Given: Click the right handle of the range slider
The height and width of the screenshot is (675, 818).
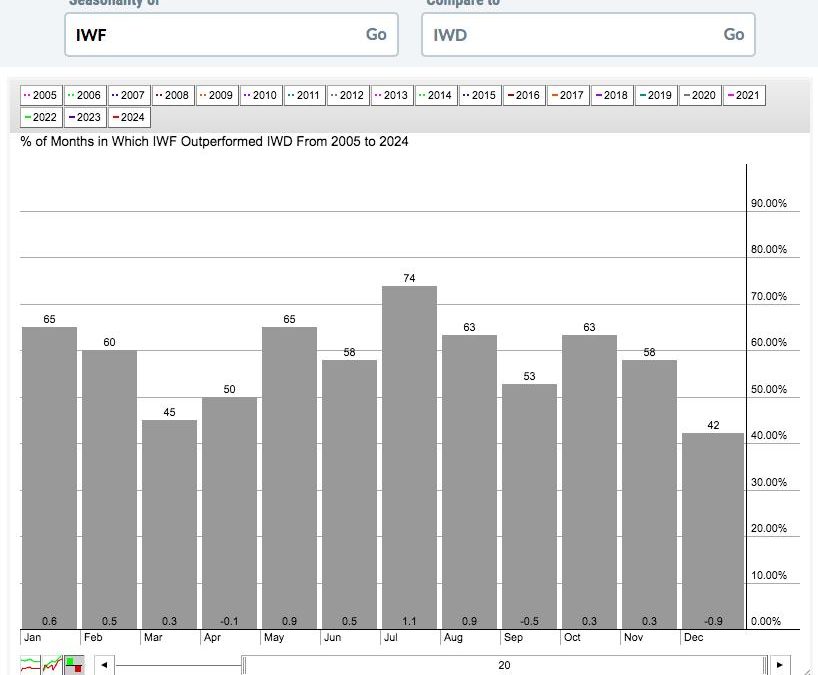Looking at the screenshot, I should (765, 665).
